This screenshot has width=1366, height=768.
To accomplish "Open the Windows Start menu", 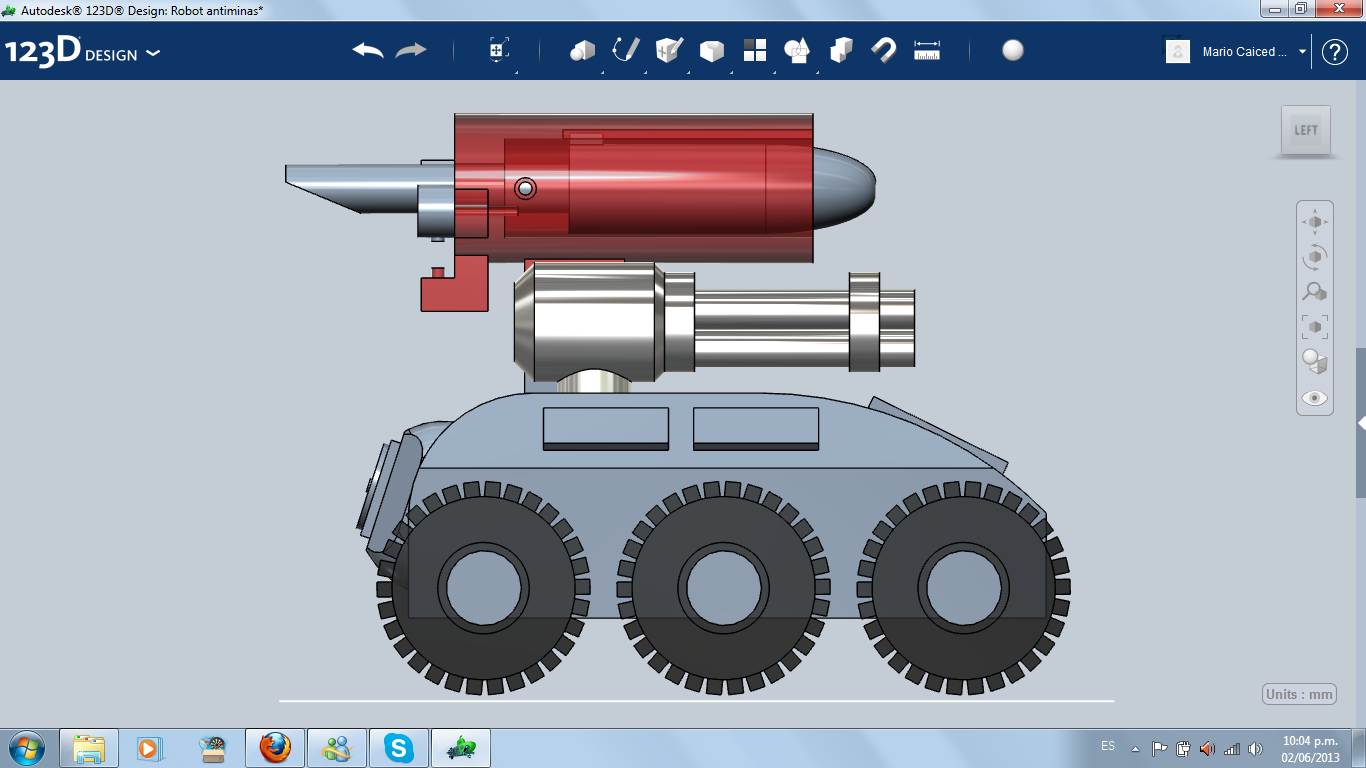I will click(x=26, y=747).
